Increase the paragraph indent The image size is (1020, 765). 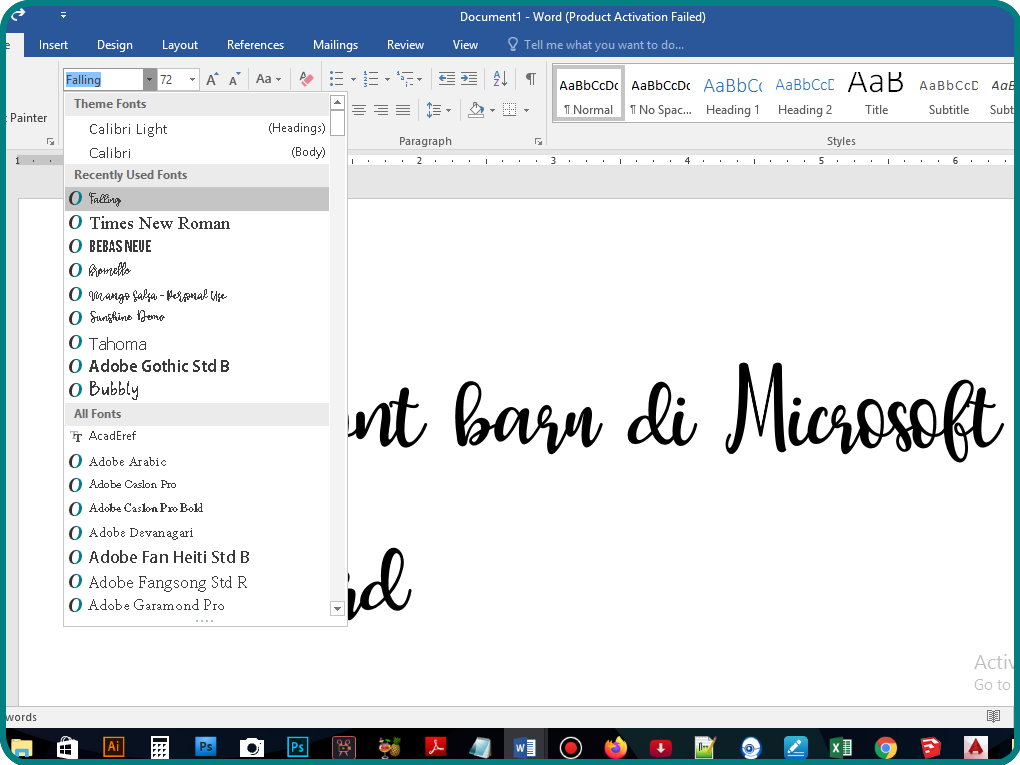469,79
